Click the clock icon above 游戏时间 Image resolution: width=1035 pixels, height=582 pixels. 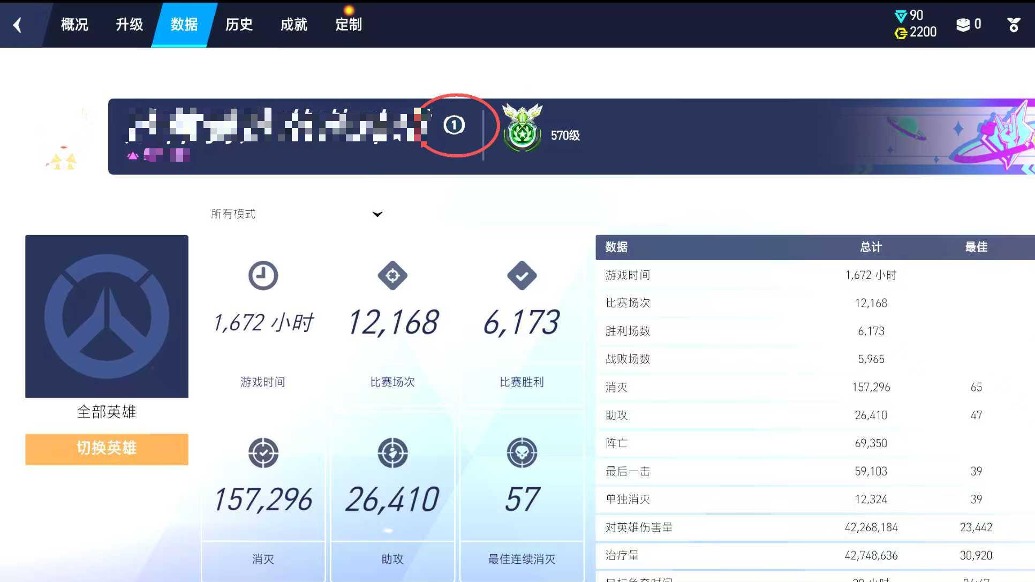(x=262, y=278)
